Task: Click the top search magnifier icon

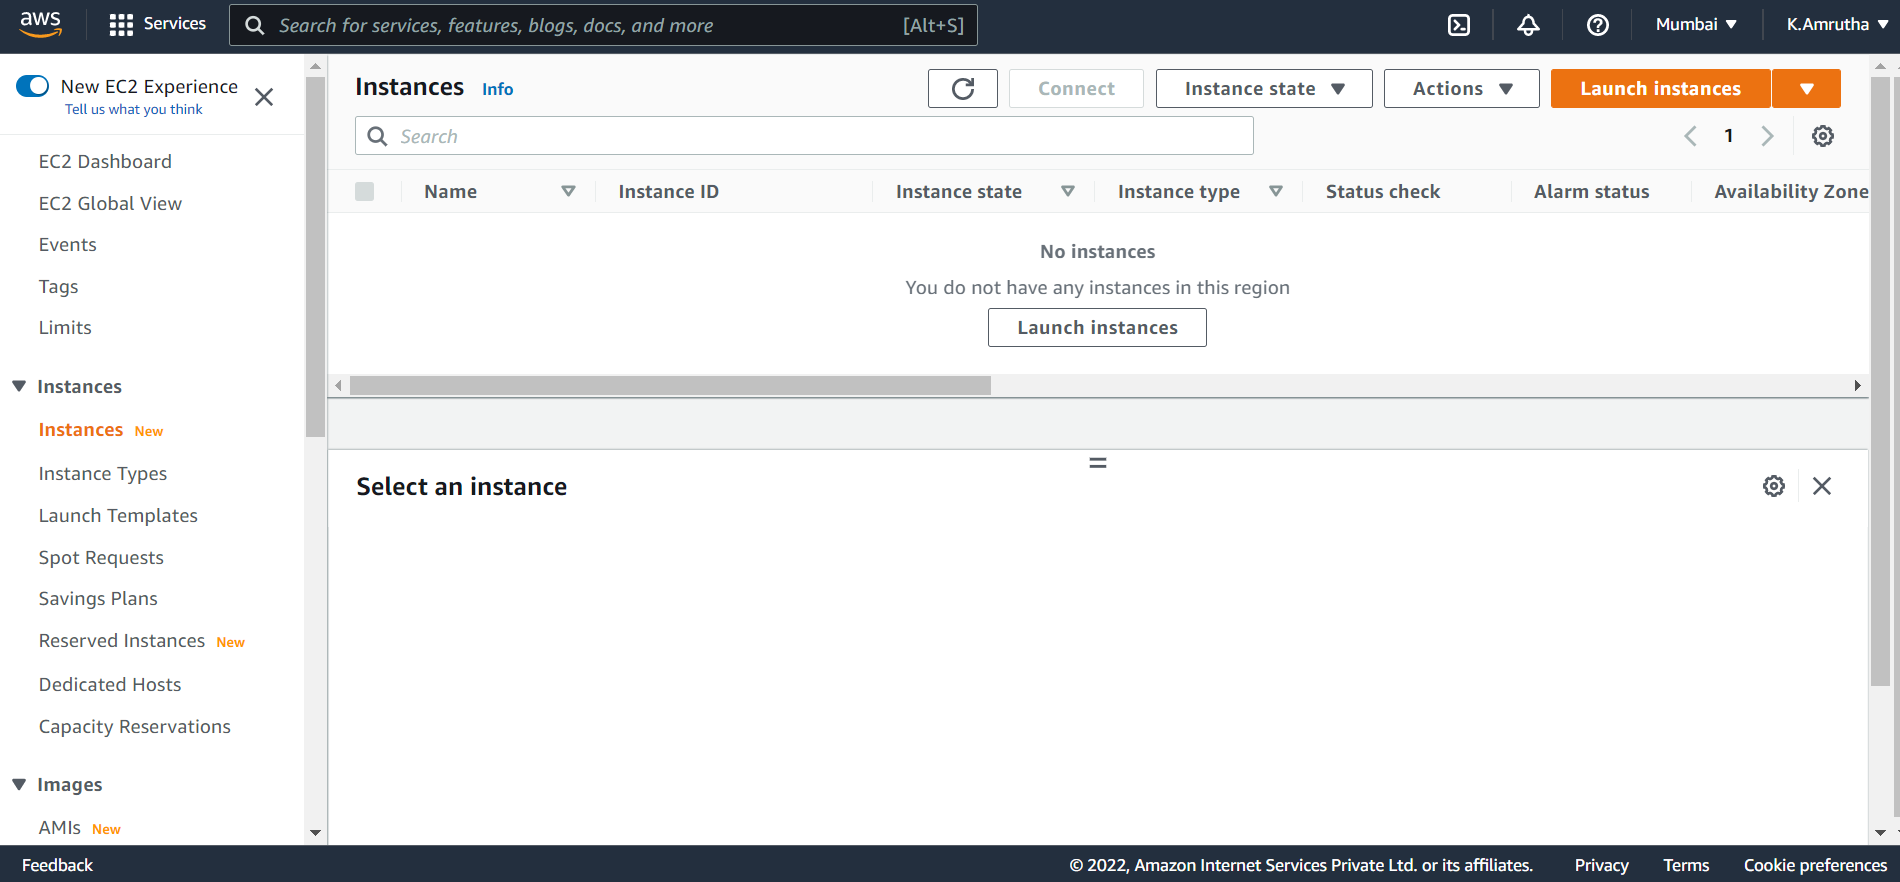Action: click(x=255, y=25)
